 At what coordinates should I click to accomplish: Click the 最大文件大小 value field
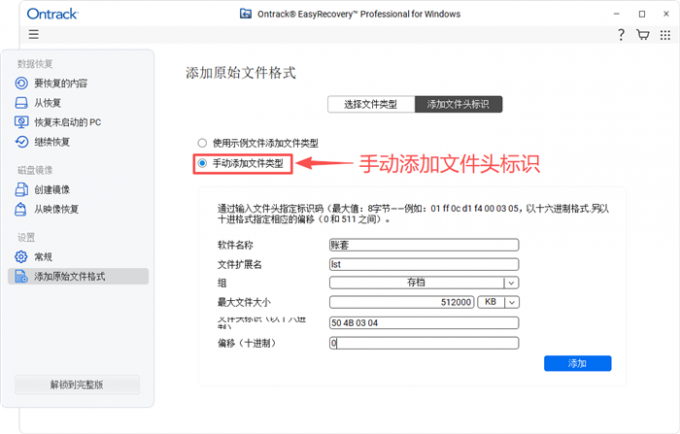pyautogui.click(x=402, y=302)
